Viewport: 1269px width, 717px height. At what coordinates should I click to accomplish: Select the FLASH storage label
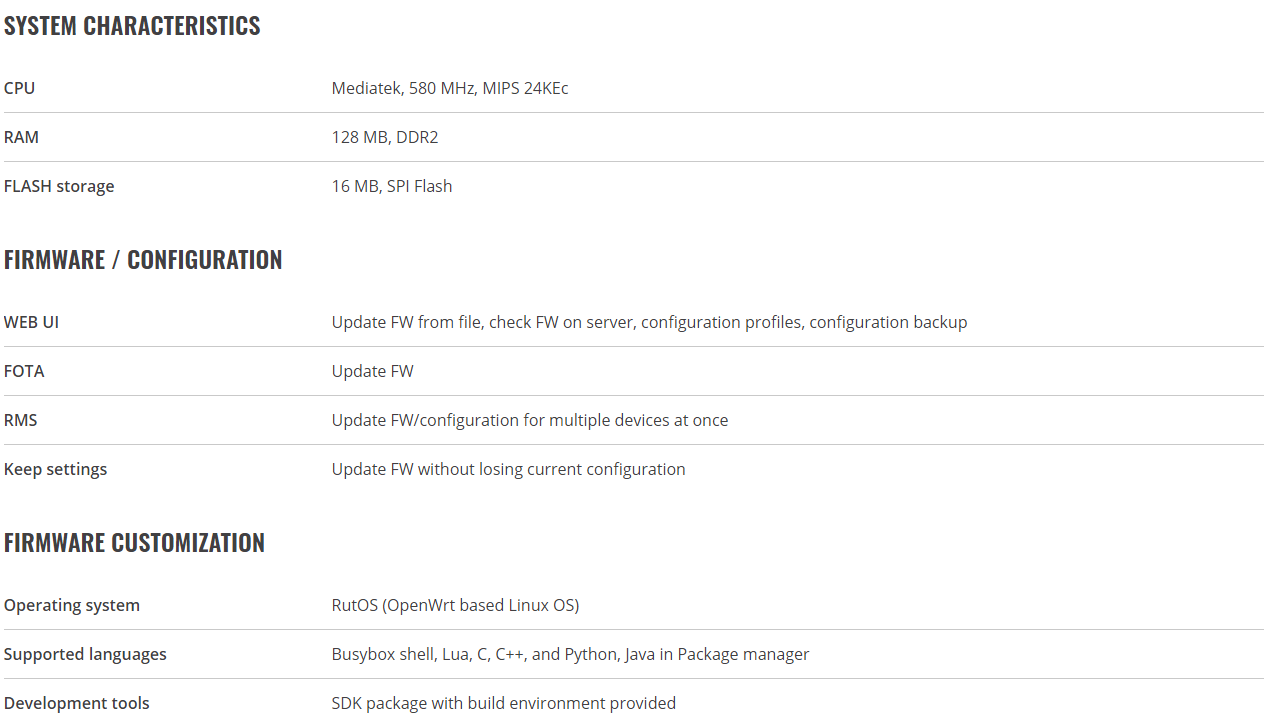(x=59, y=186)
